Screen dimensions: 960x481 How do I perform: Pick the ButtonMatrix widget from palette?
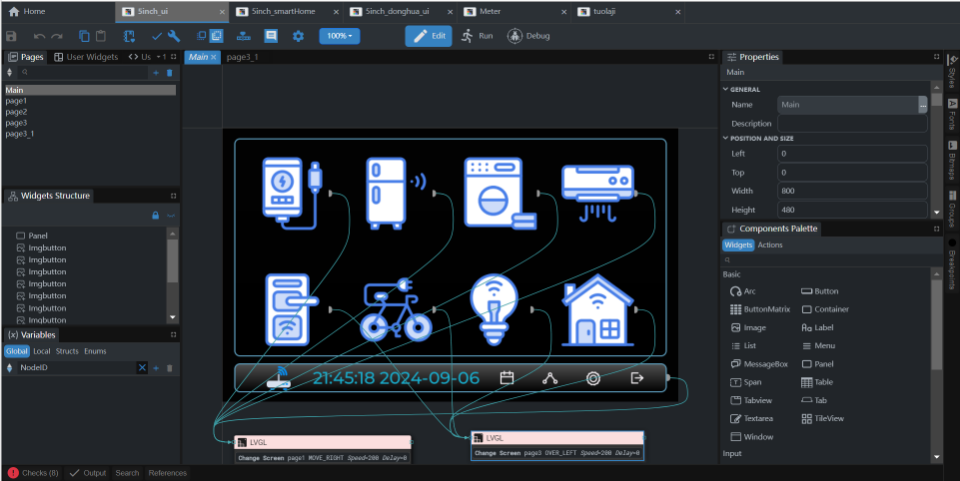pyautogui.click(x=760, y=310)
